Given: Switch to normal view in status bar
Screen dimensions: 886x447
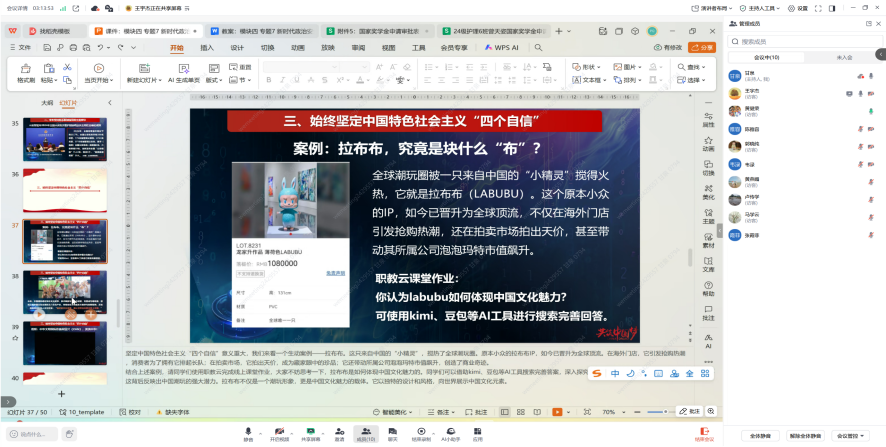Looking at the screenshot, I should point(505,412).
